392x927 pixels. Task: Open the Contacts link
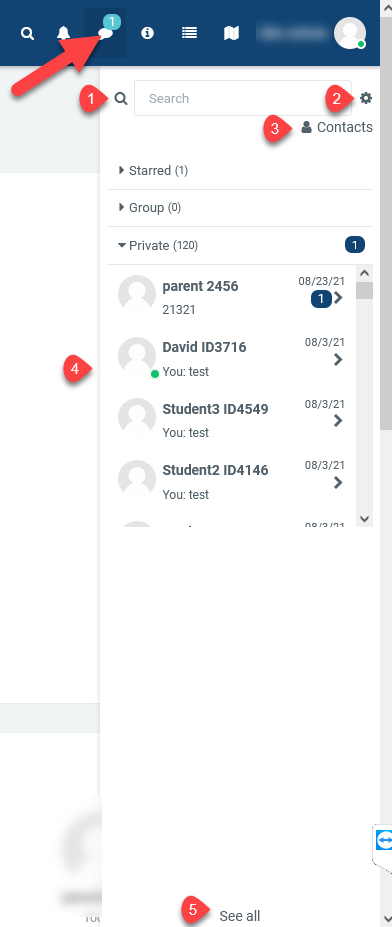(x=337, y=127)
